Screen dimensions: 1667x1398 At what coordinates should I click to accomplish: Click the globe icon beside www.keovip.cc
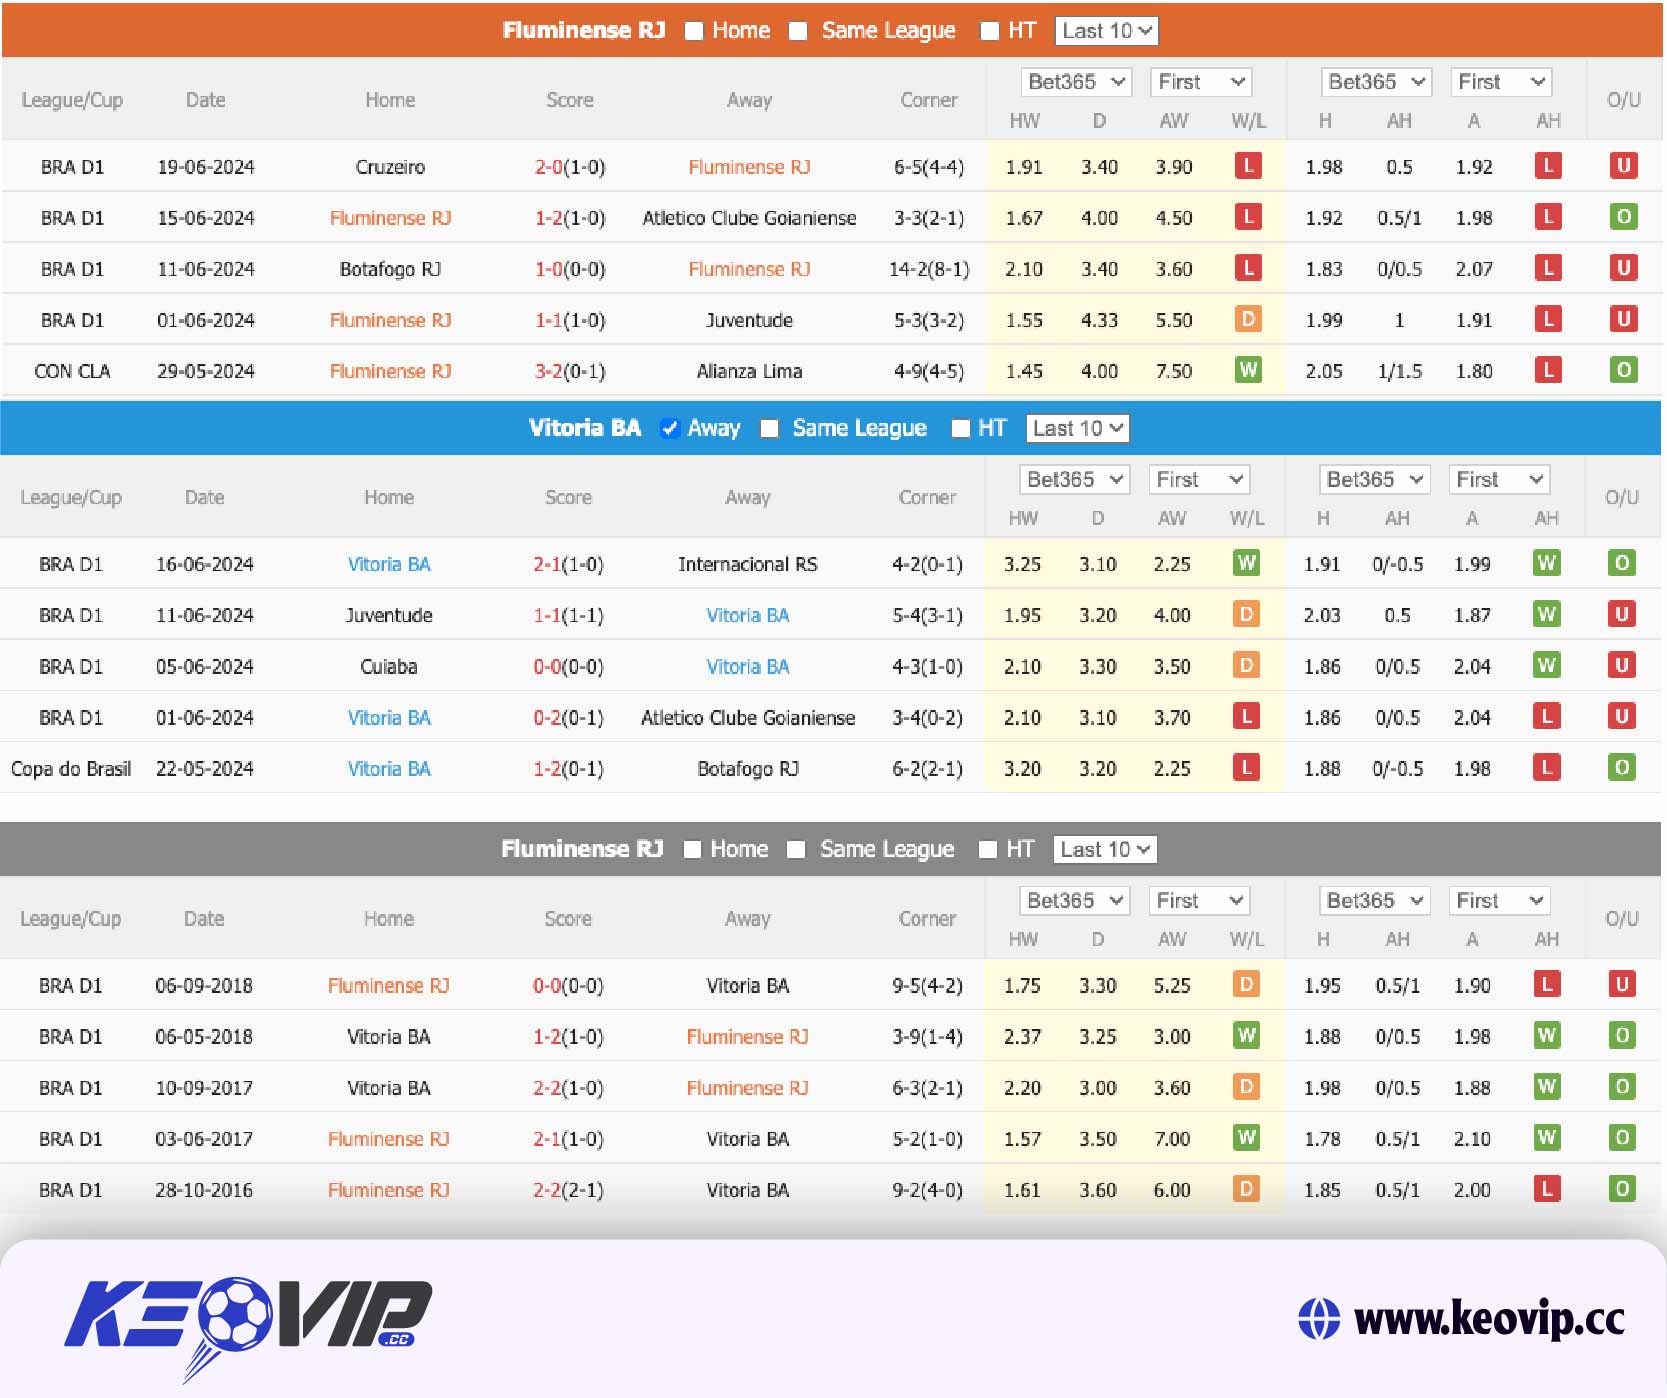[x=1318, y=1318]
